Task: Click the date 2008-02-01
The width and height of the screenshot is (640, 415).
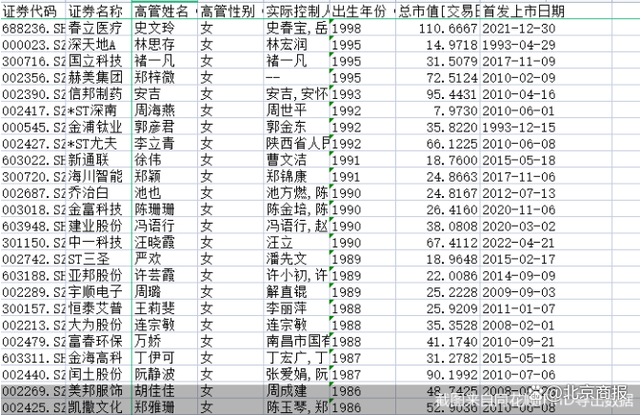Action: click(546, 325)
